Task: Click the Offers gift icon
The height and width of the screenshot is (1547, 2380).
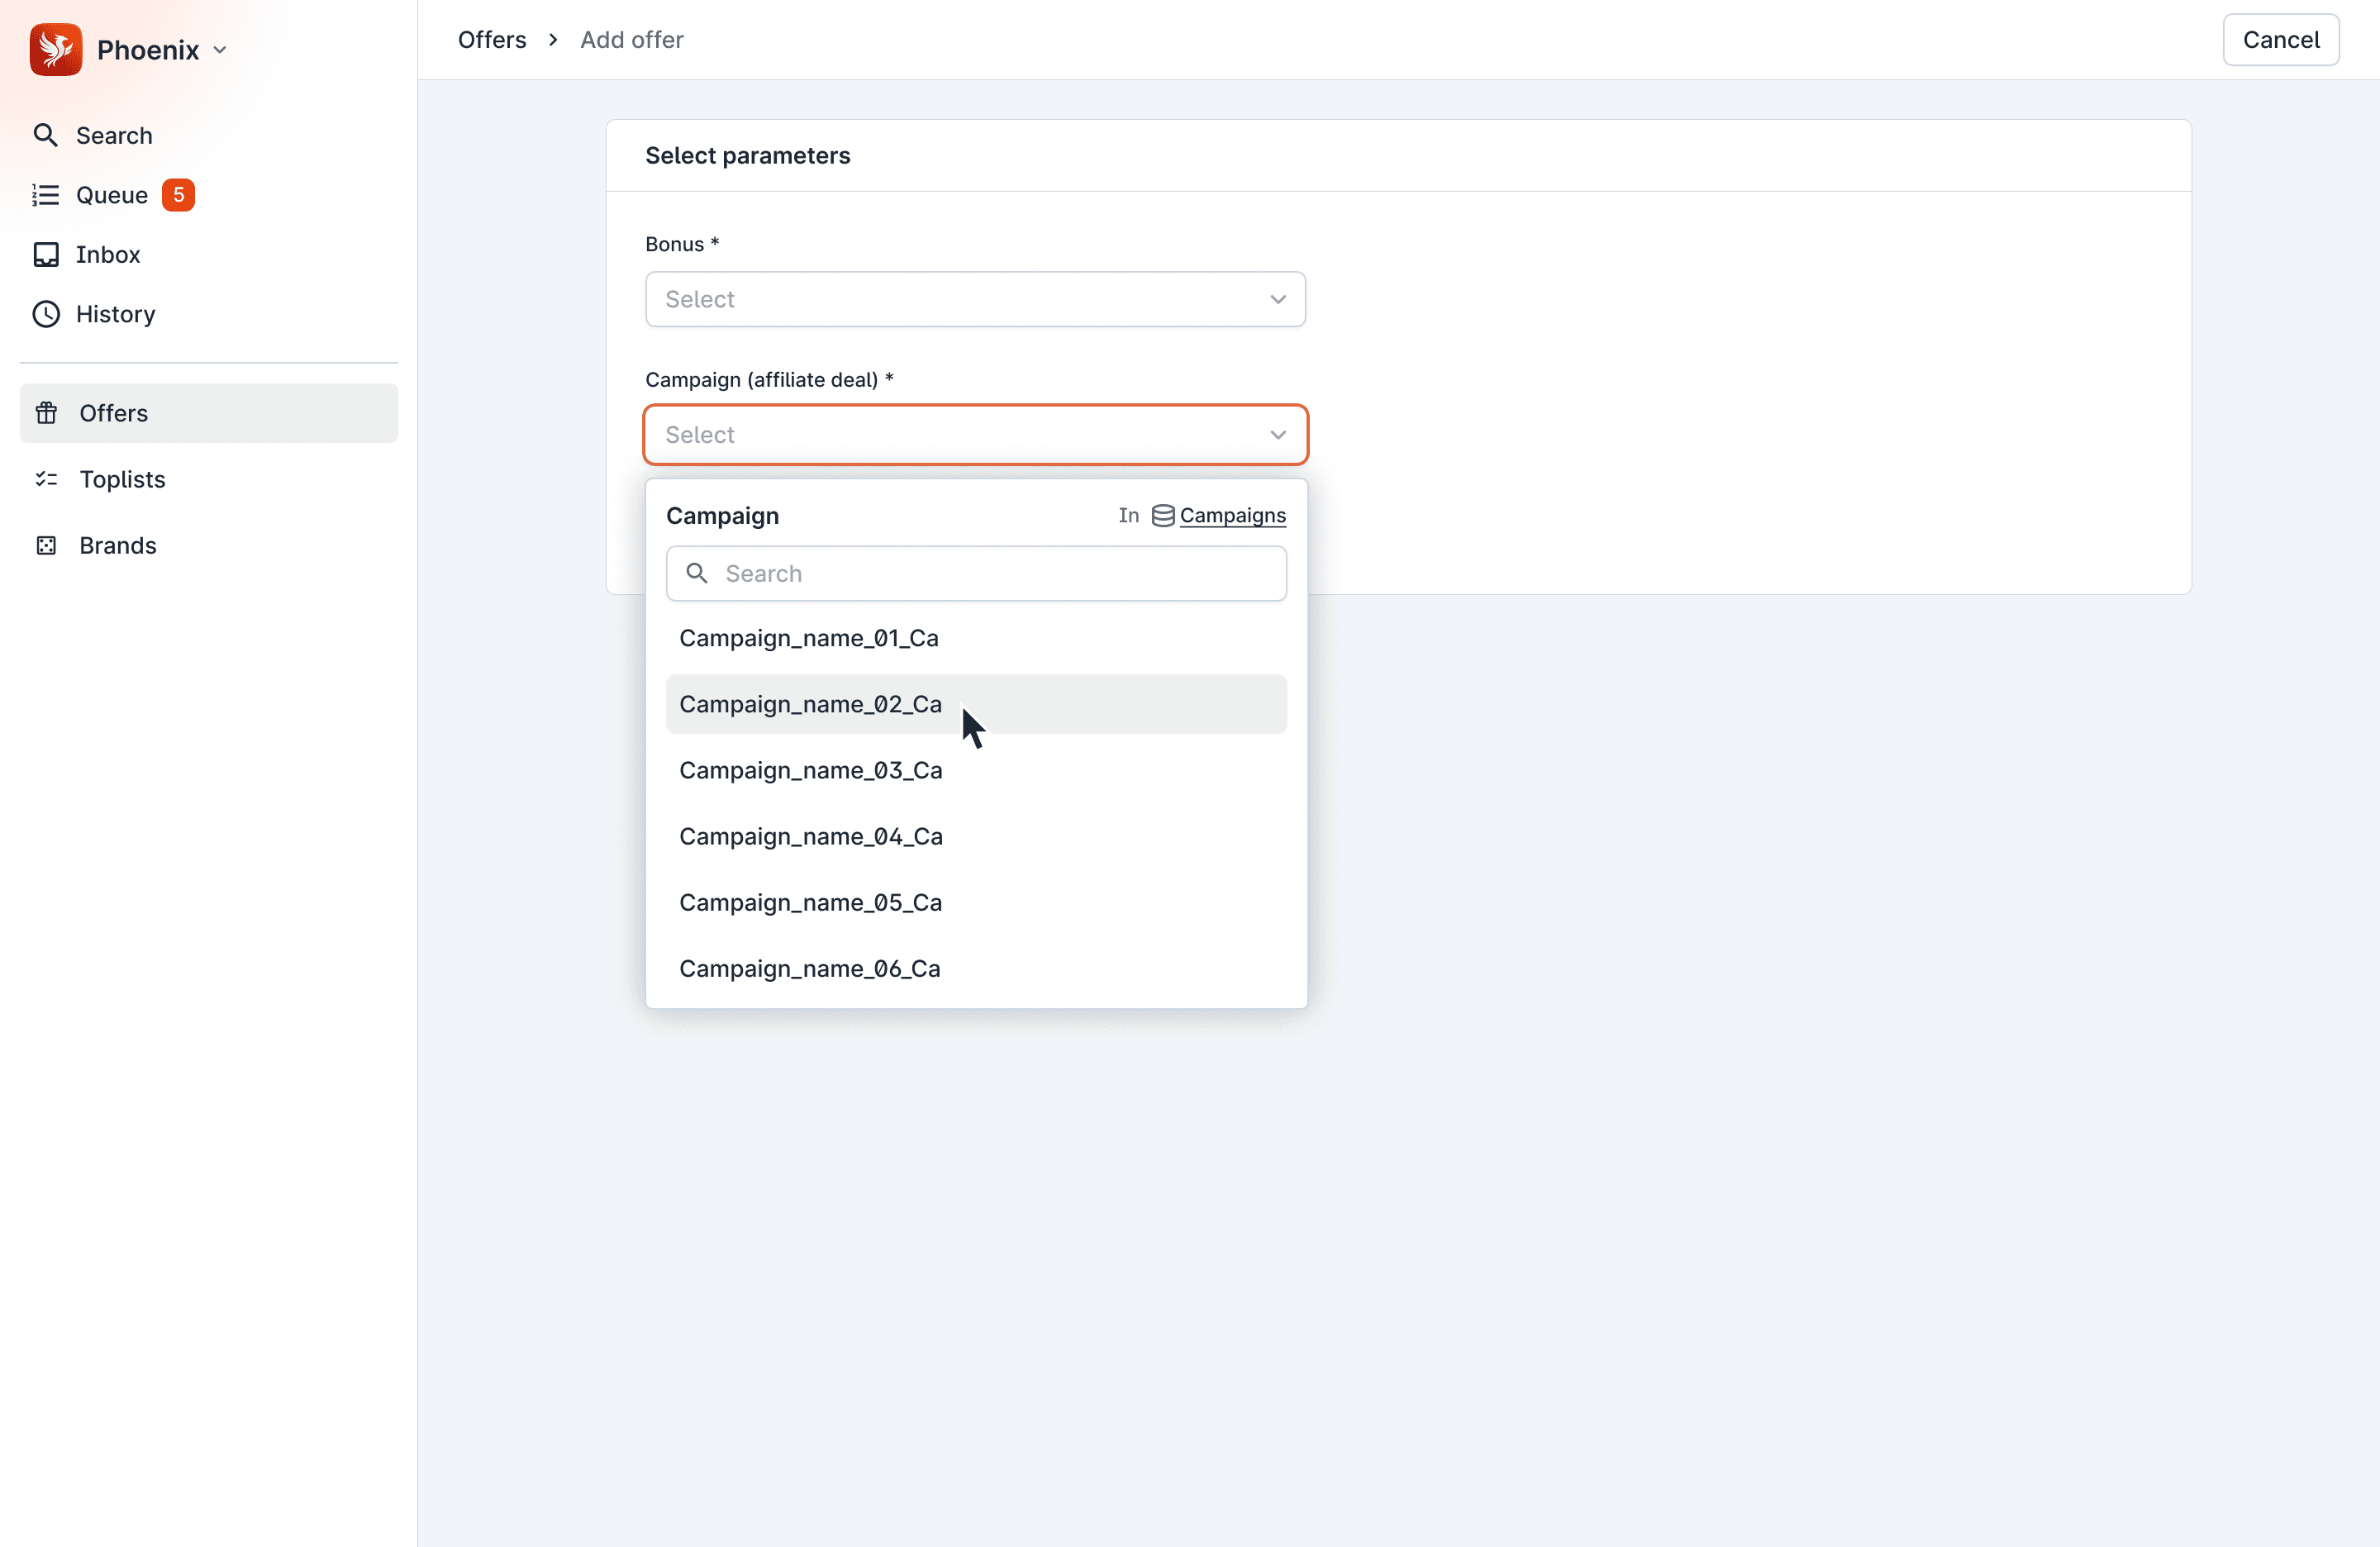Action: click(46, 413)
